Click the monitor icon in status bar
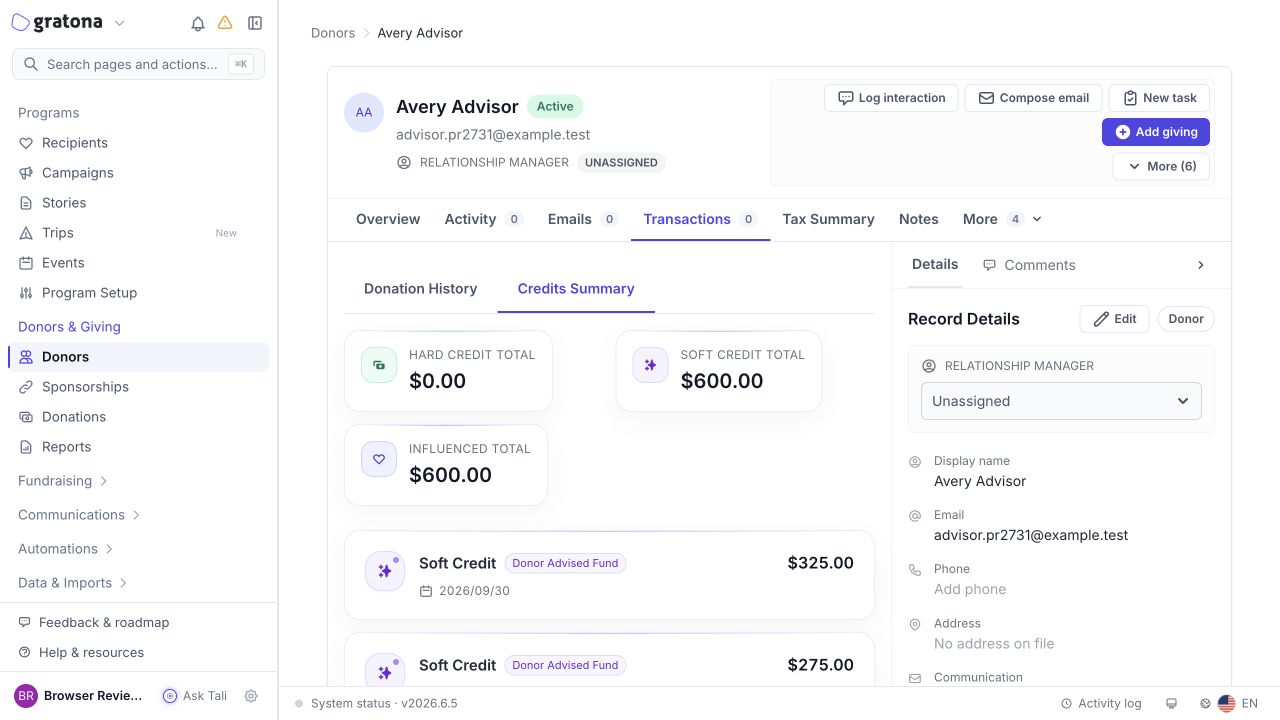The image size is (1280, 720). (1172, 704)
